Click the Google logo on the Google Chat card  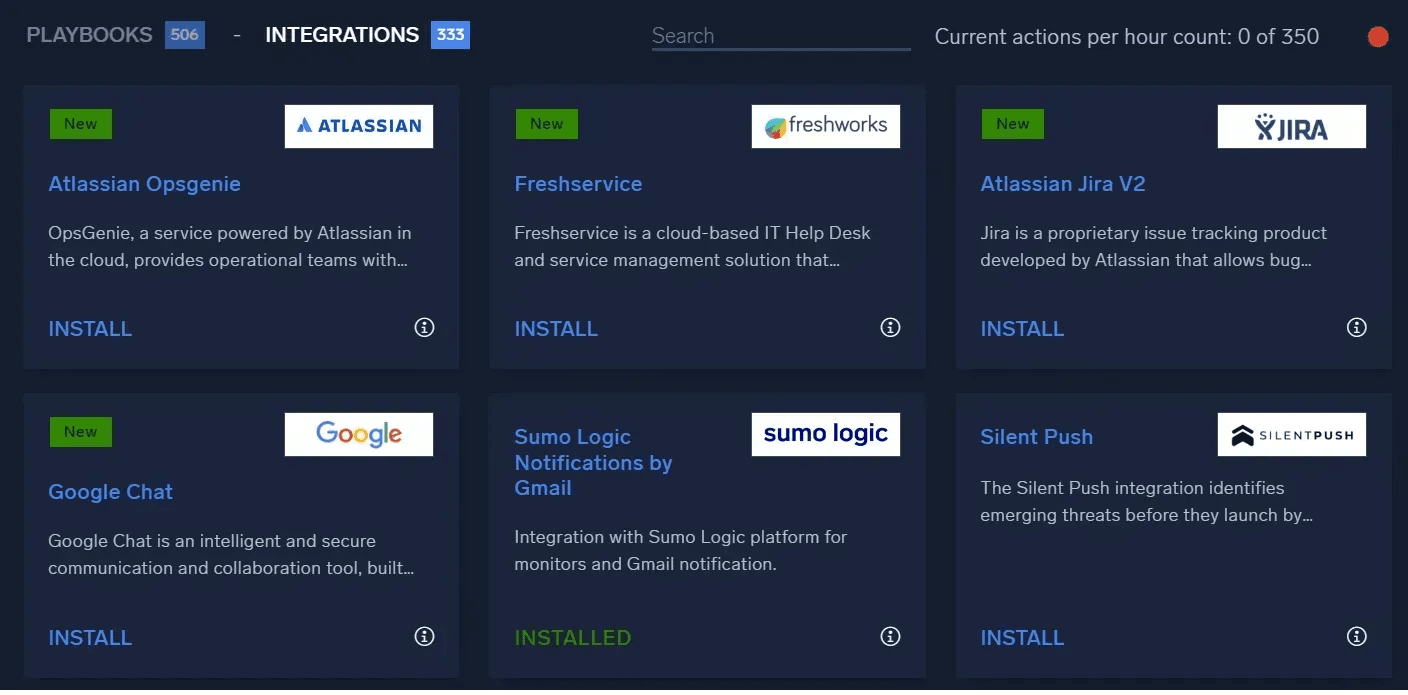358,433
